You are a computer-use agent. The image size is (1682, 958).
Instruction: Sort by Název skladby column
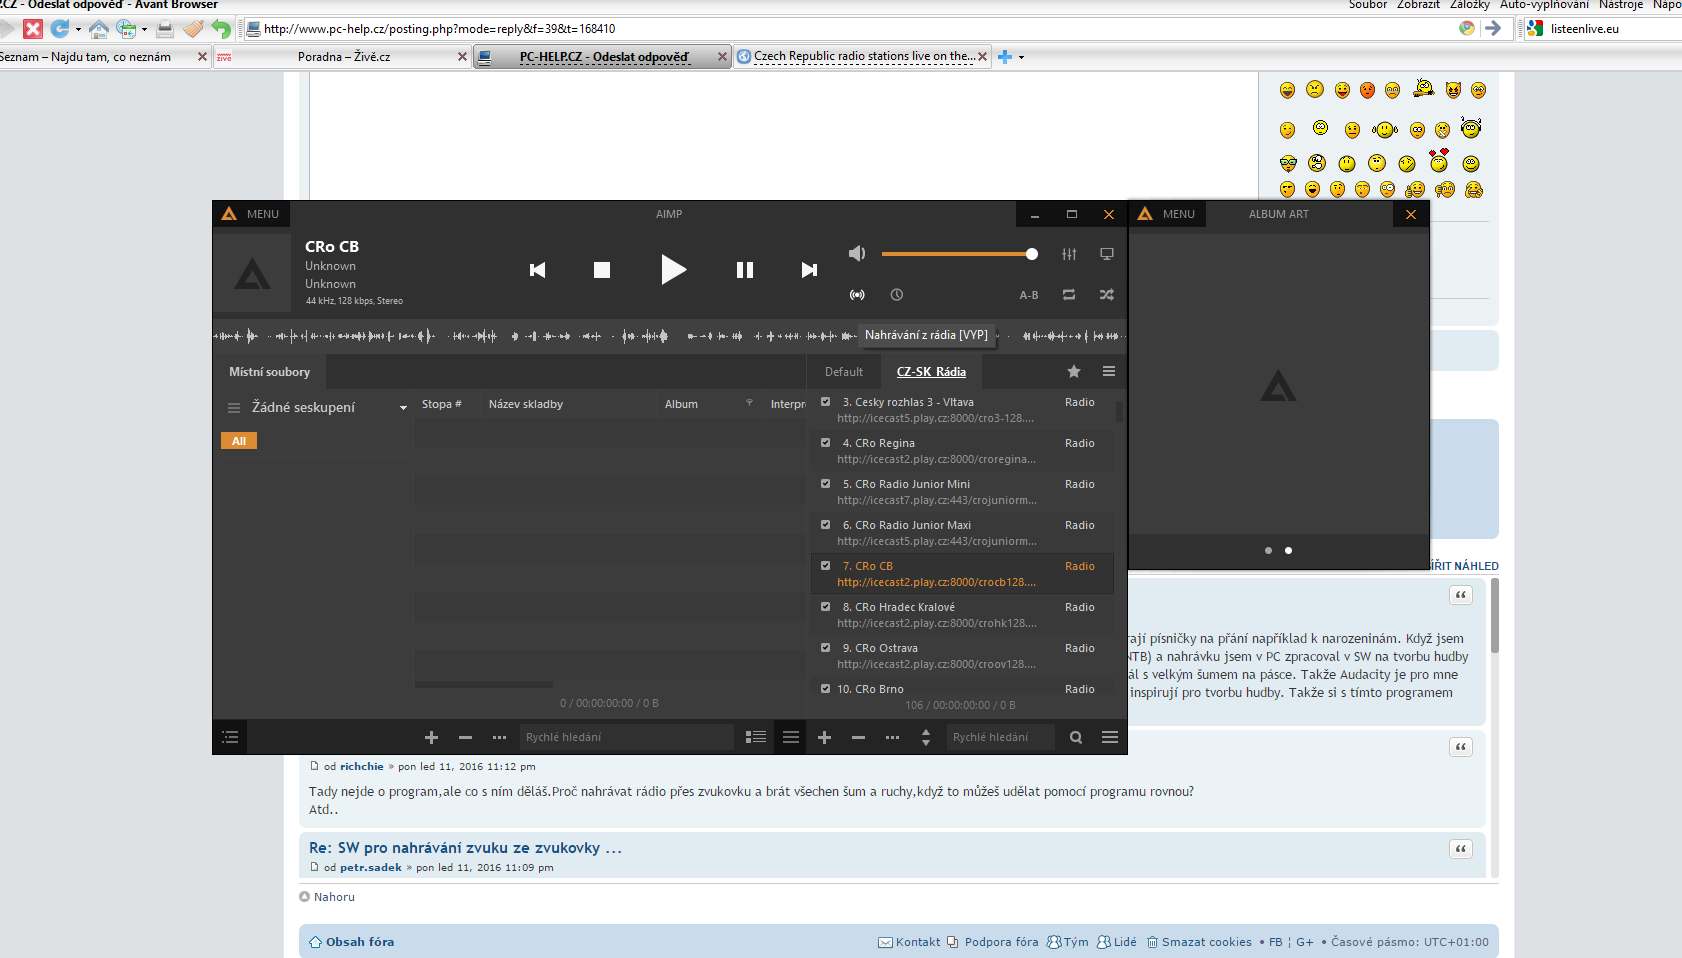point(526,404)
